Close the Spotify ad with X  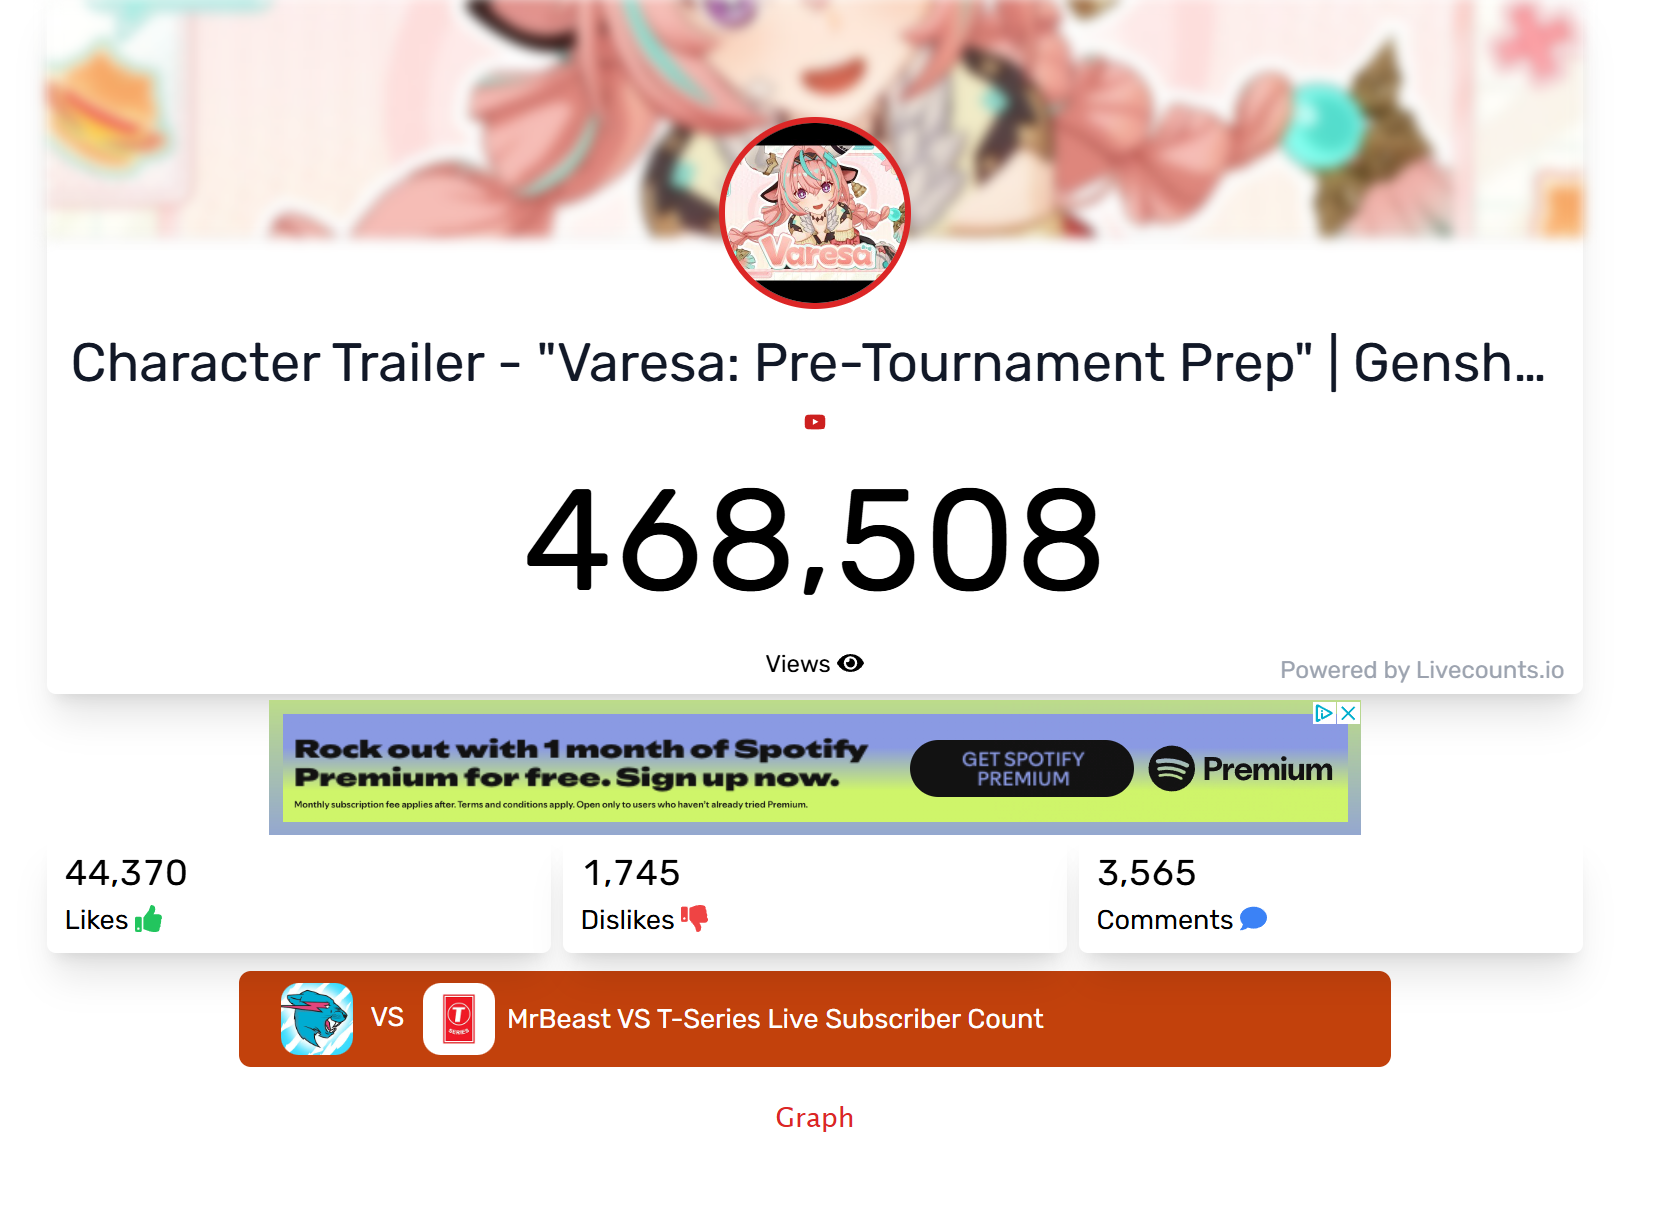coord(1348,713)
